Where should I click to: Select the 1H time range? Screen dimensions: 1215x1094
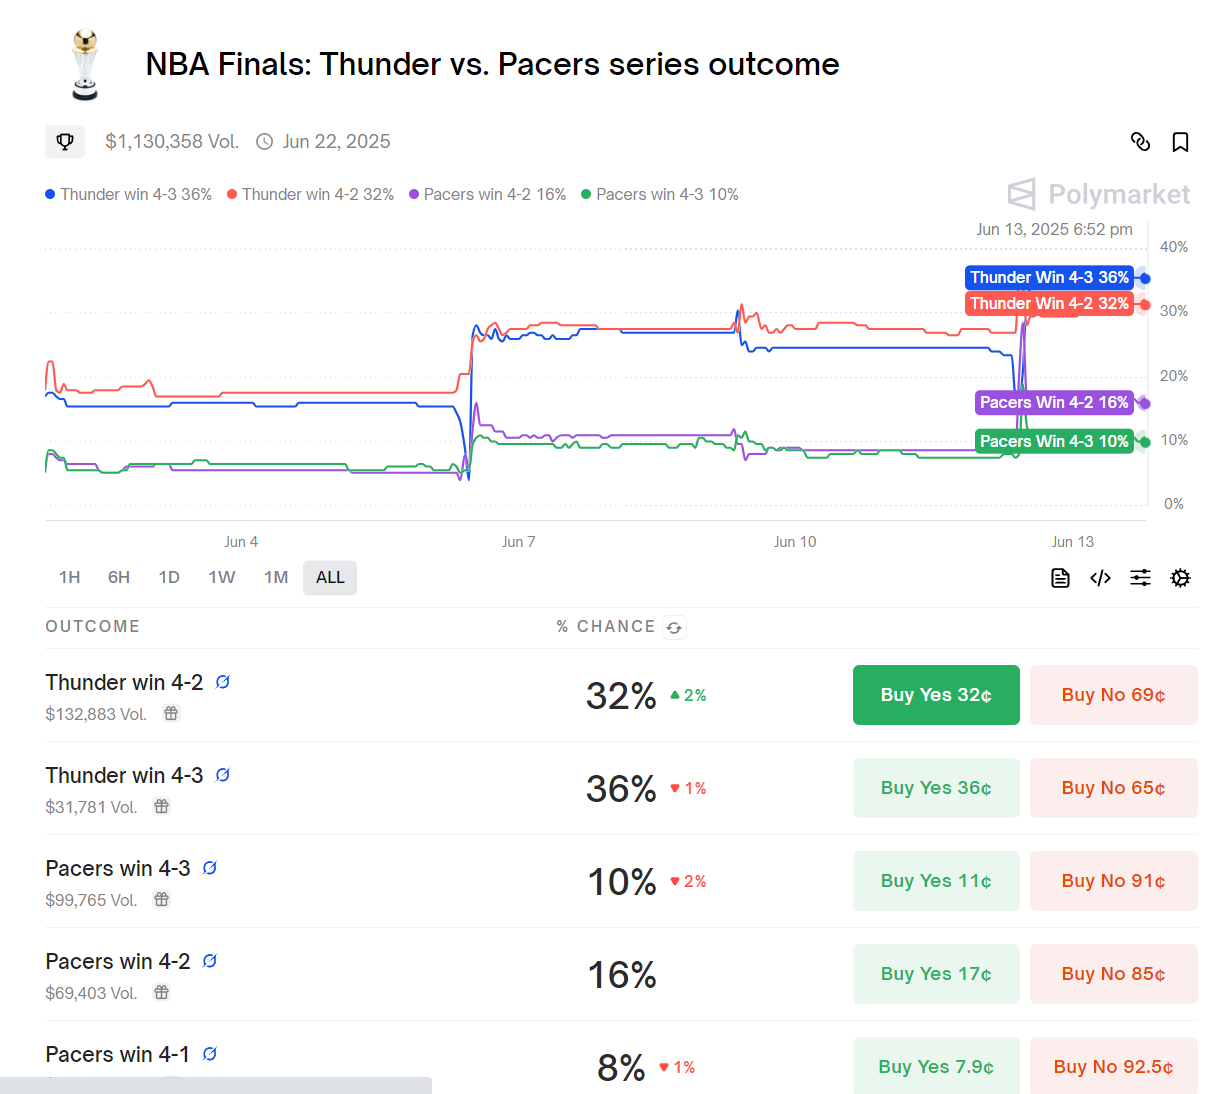tap(69, 578)
